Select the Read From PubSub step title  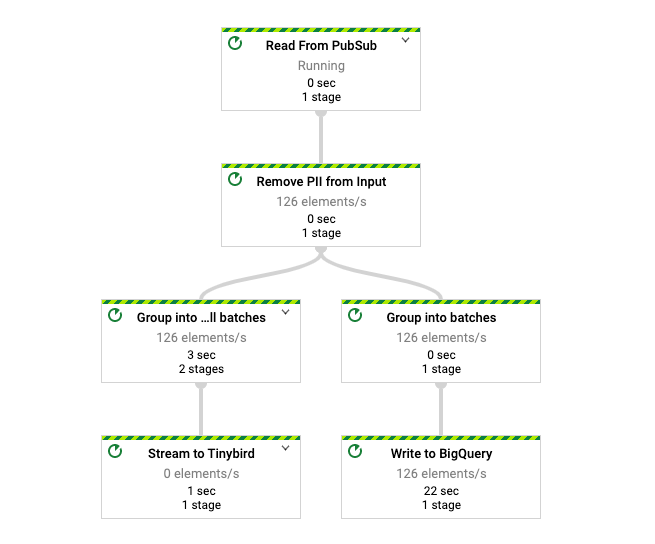[x=320, y=46]
